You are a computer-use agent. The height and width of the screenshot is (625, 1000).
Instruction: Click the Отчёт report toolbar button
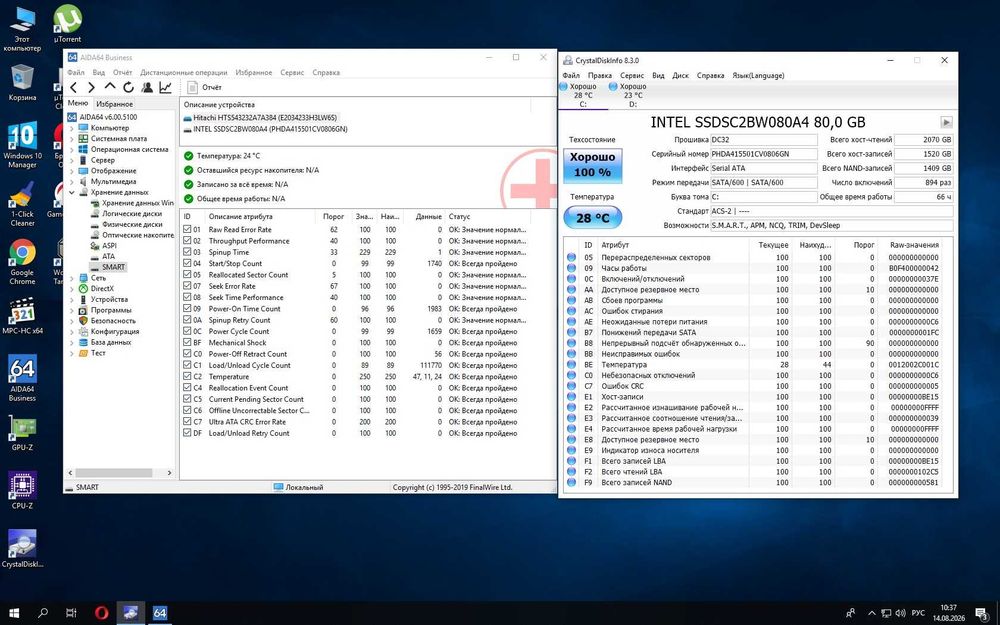click(x=205, y=87)
